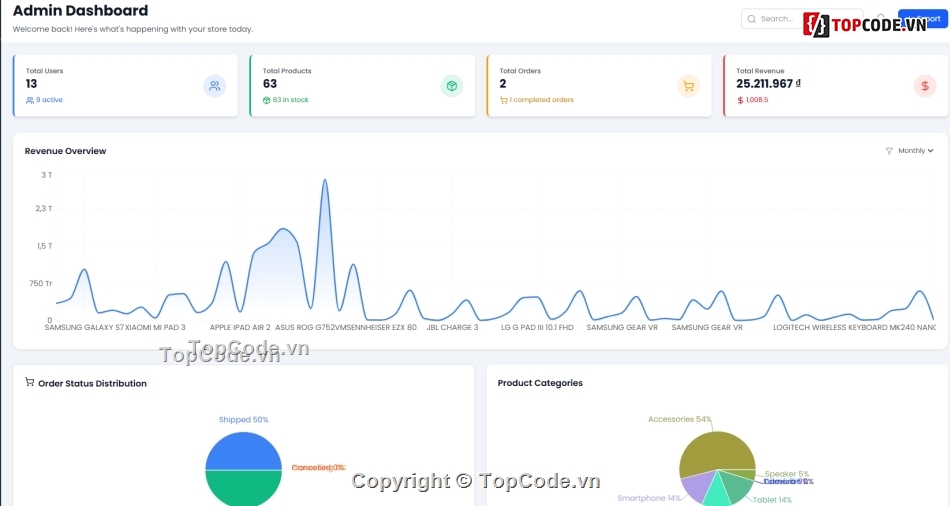Image resolution: width=950 pixels, height=506 pixels.
Task: Click the Order Status Distribution title
Action: tap(92, 384)
